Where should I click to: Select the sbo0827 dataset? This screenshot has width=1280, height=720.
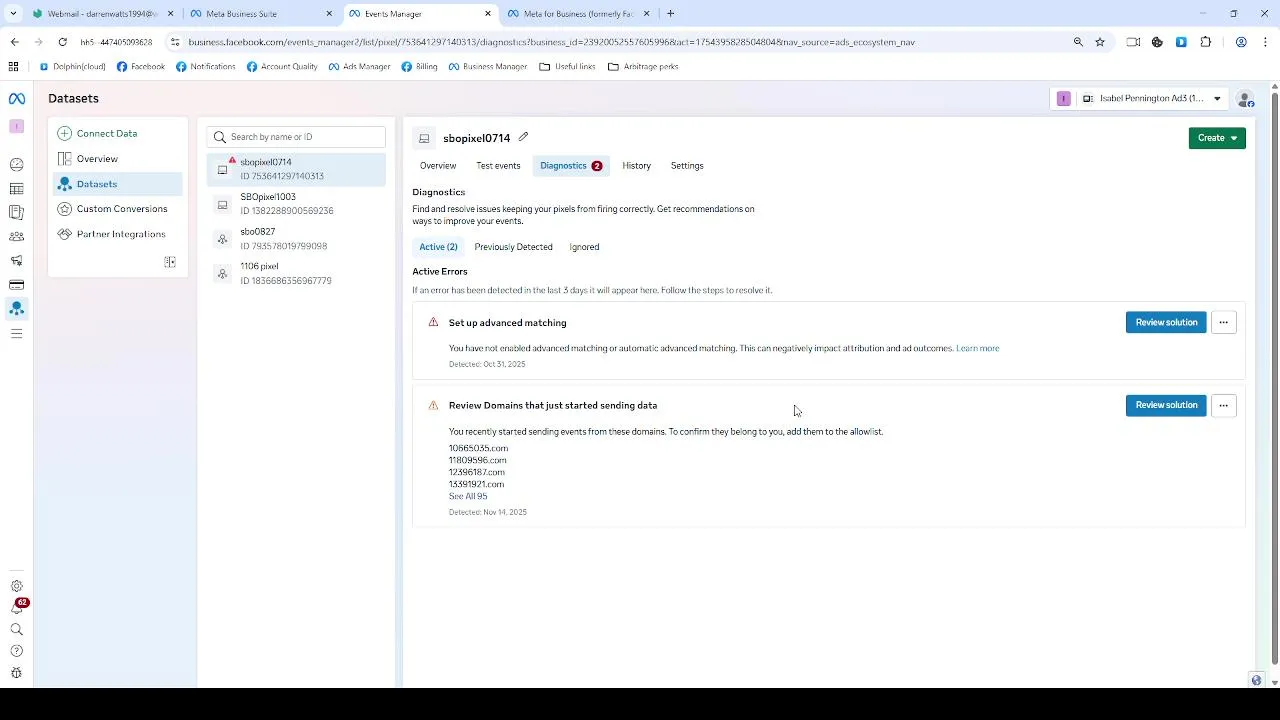coord(296,239)
